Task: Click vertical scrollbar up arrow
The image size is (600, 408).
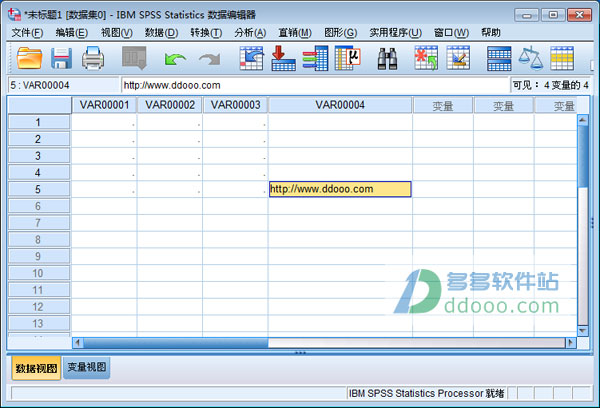Action: [583, 120]
